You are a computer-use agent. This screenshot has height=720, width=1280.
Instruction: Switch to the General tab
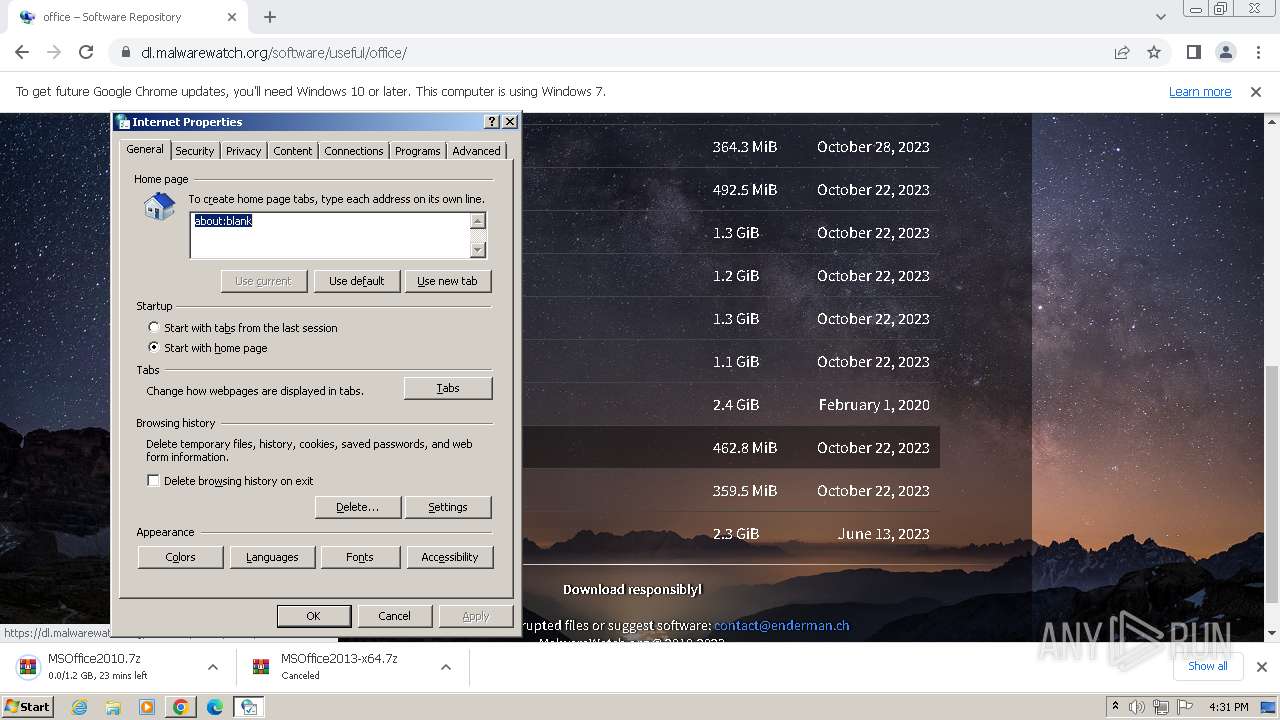145,149
